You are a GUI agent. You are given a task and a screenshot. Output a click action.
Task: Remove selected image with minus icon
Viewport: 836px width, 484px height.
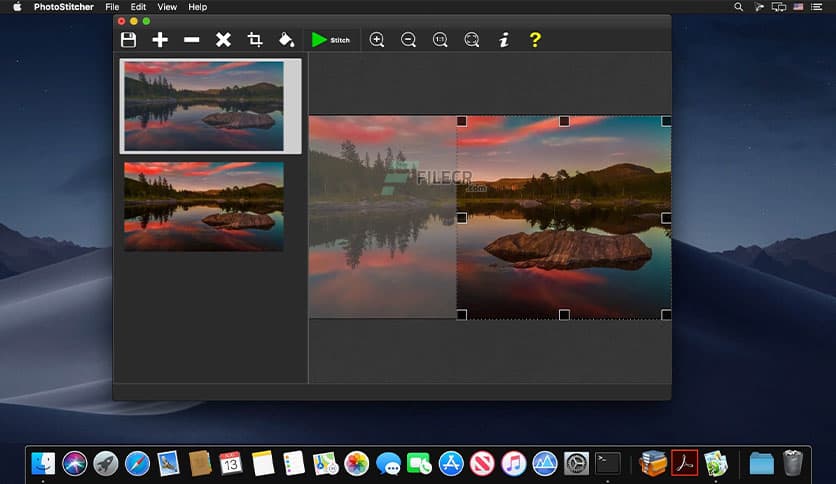191,40
